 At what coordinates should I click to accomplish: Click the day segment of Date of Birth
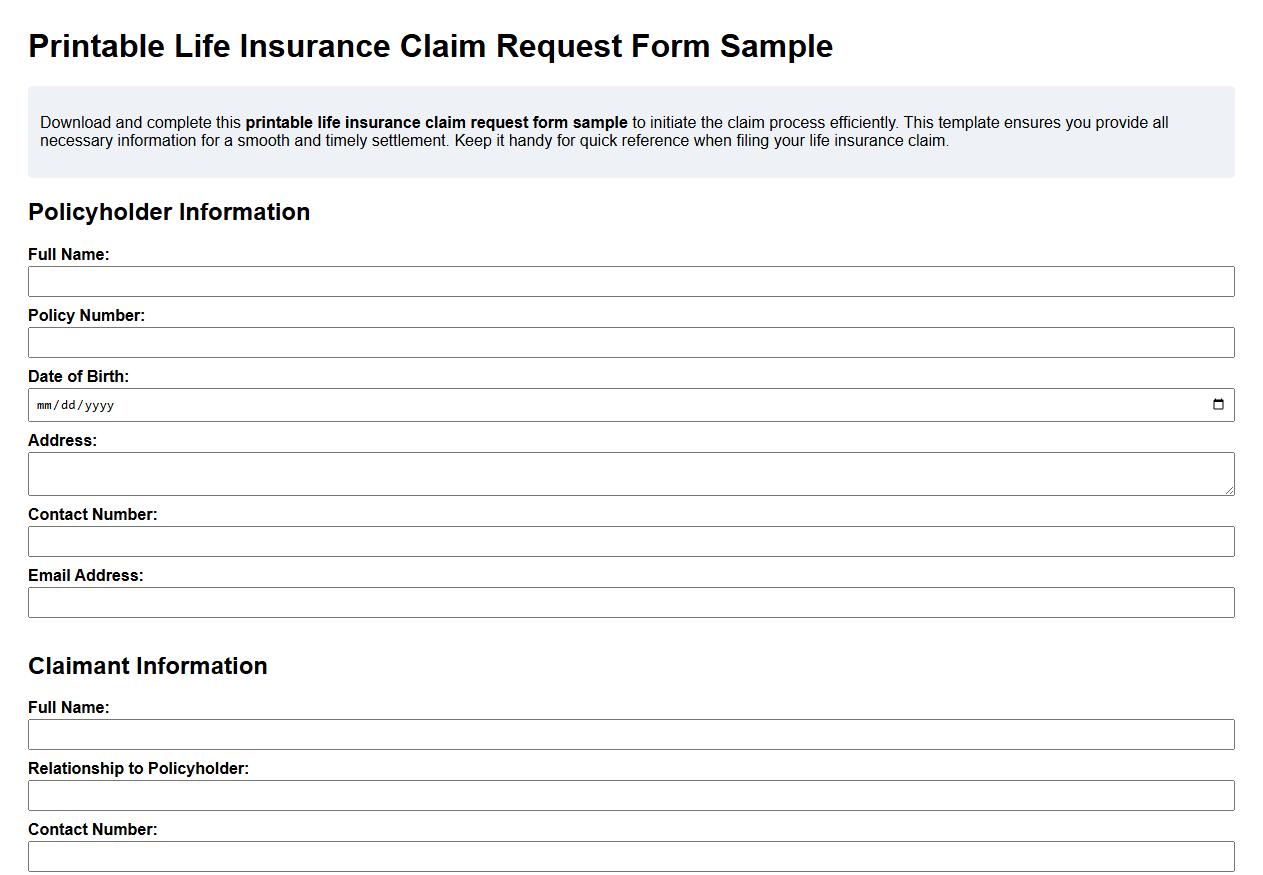tap(68, 405)
